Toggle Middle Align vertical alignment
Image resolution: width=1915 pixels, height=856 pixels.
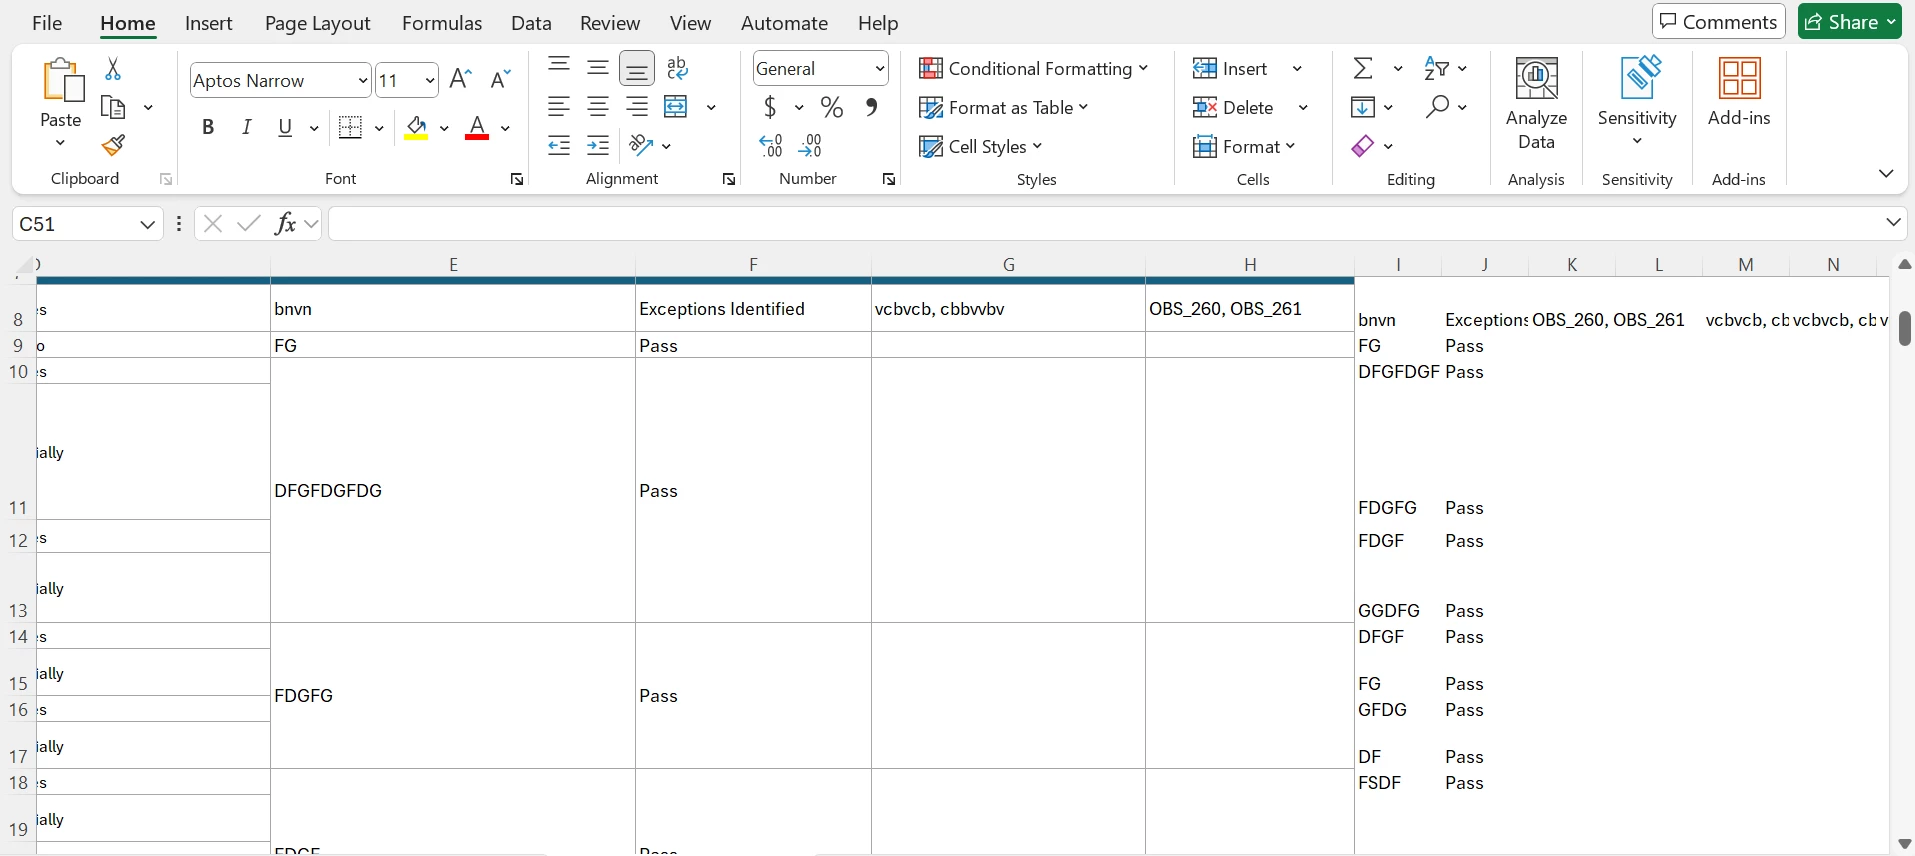tap(598, 68)
